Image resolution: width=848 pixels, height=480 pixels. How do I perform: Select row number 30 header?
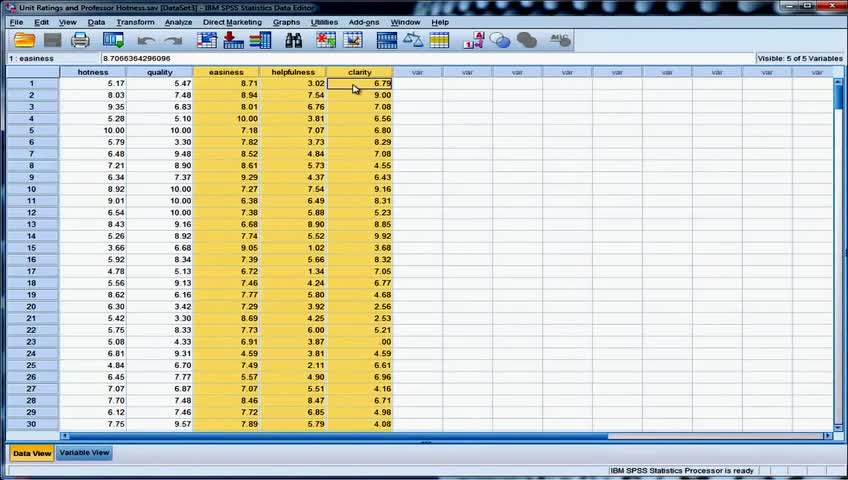coord(32,424)
